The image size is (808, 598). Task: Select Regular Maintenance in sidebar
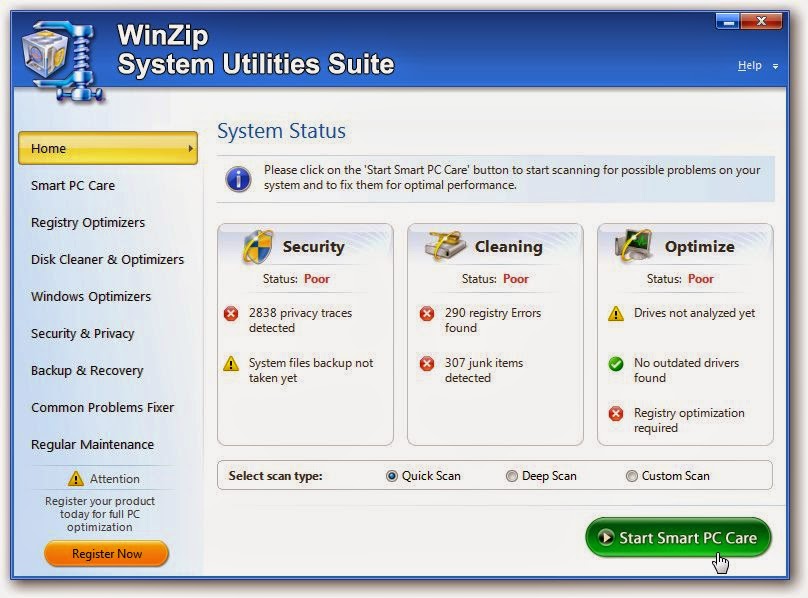92,444
